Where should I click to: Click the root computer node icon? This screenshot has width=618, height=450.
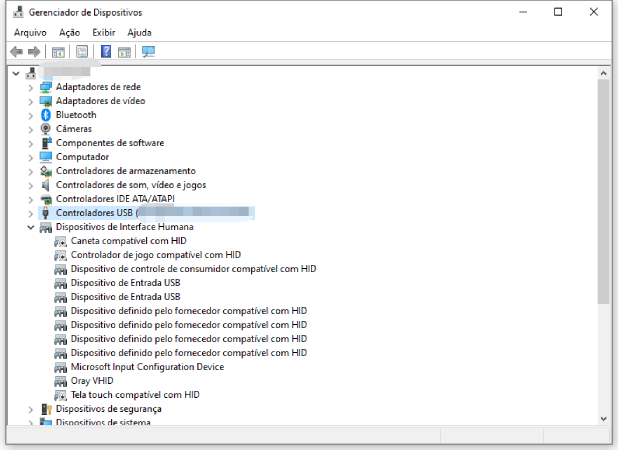click(x=31, y=73)
